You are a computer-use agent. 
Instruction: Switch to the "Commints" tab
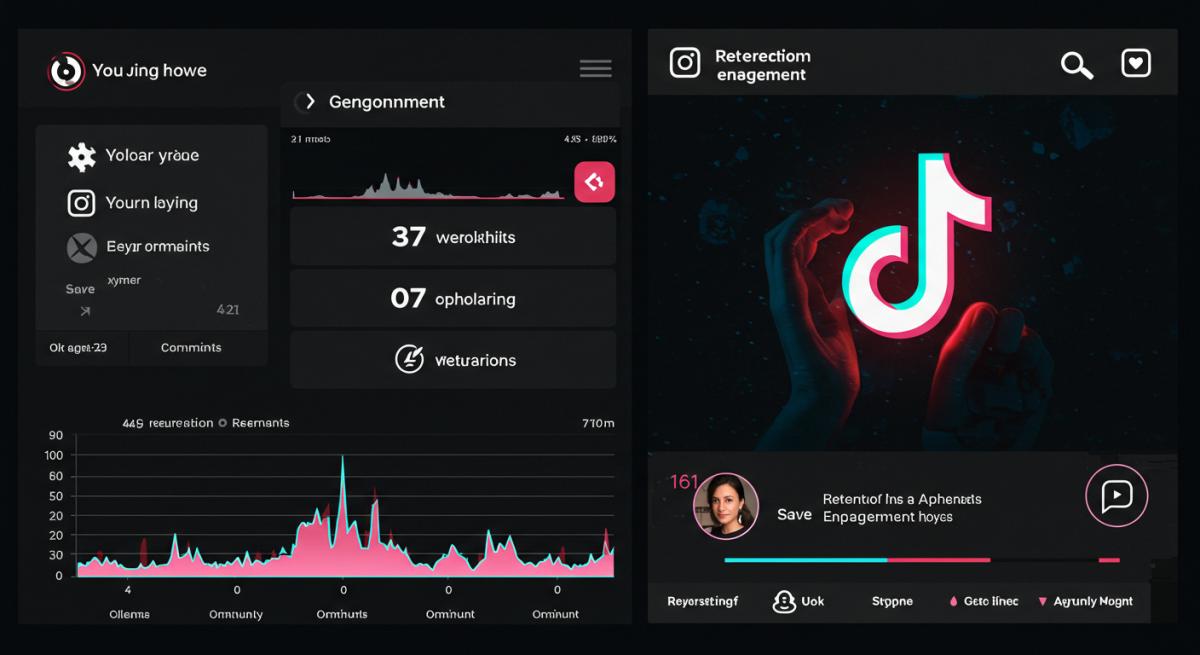click(191, 348)
